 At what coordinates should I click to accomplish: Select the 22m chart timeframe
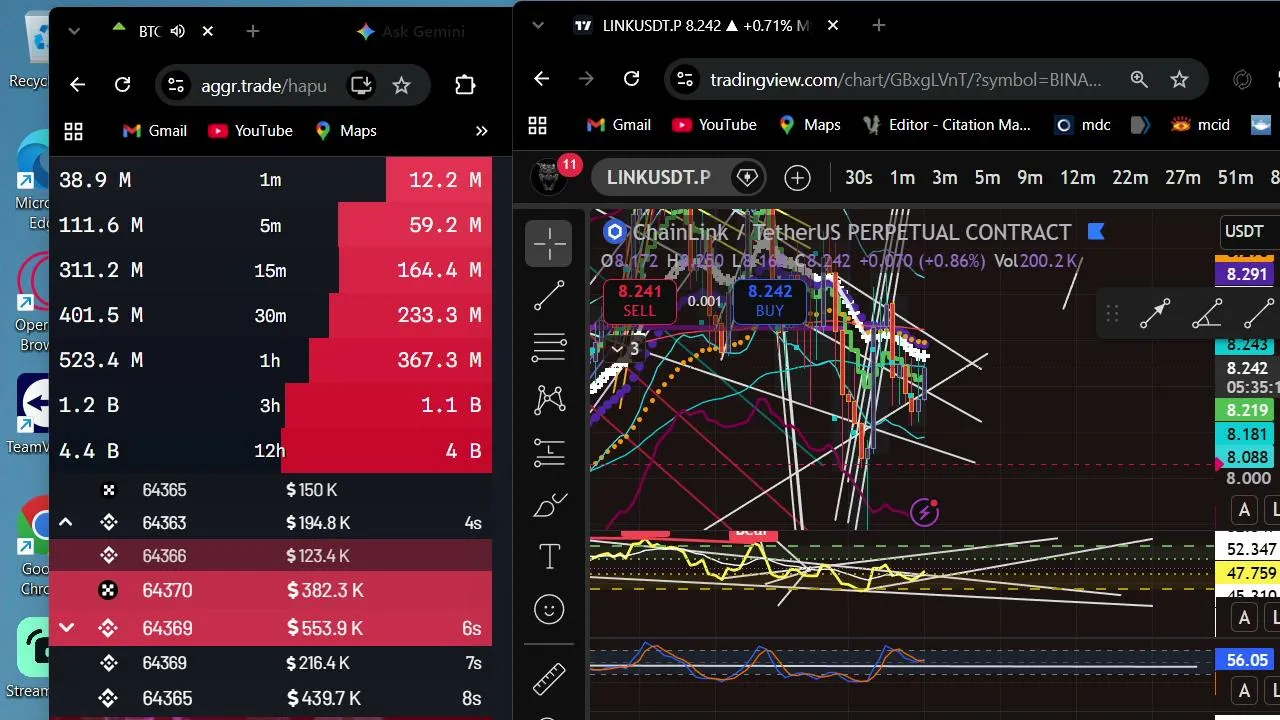[x=1130, y=177]
